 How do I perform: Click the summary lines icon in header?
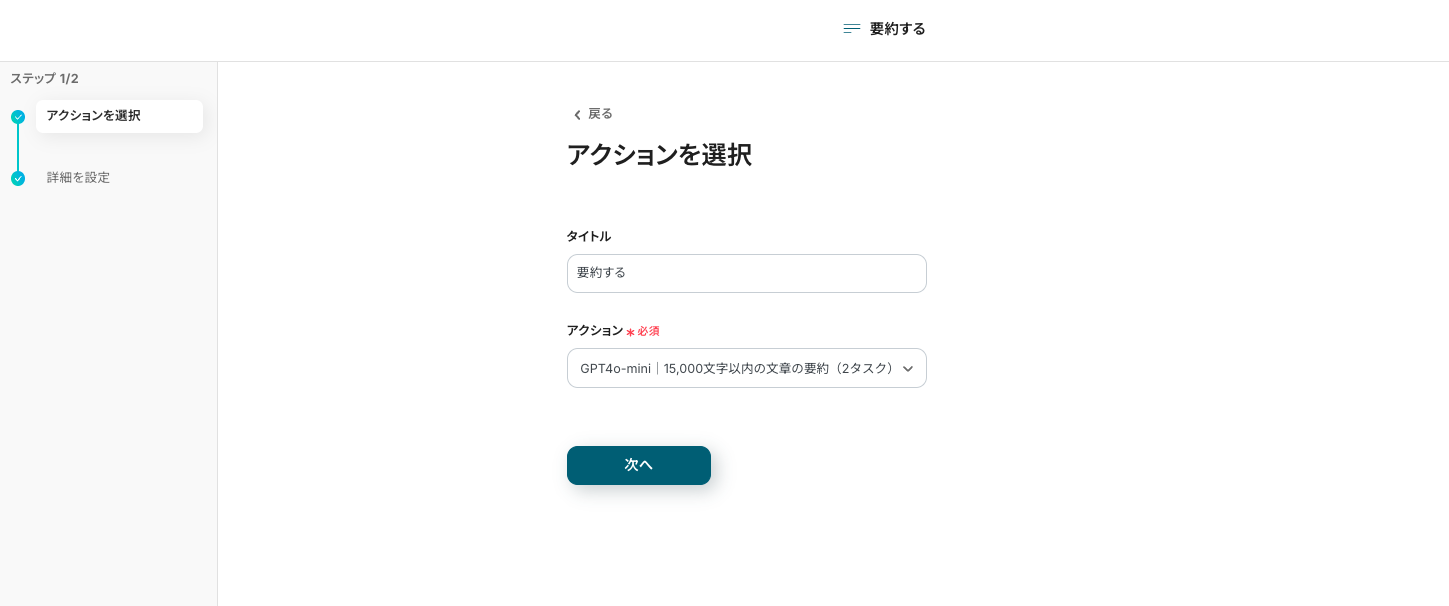coord(852,29)
